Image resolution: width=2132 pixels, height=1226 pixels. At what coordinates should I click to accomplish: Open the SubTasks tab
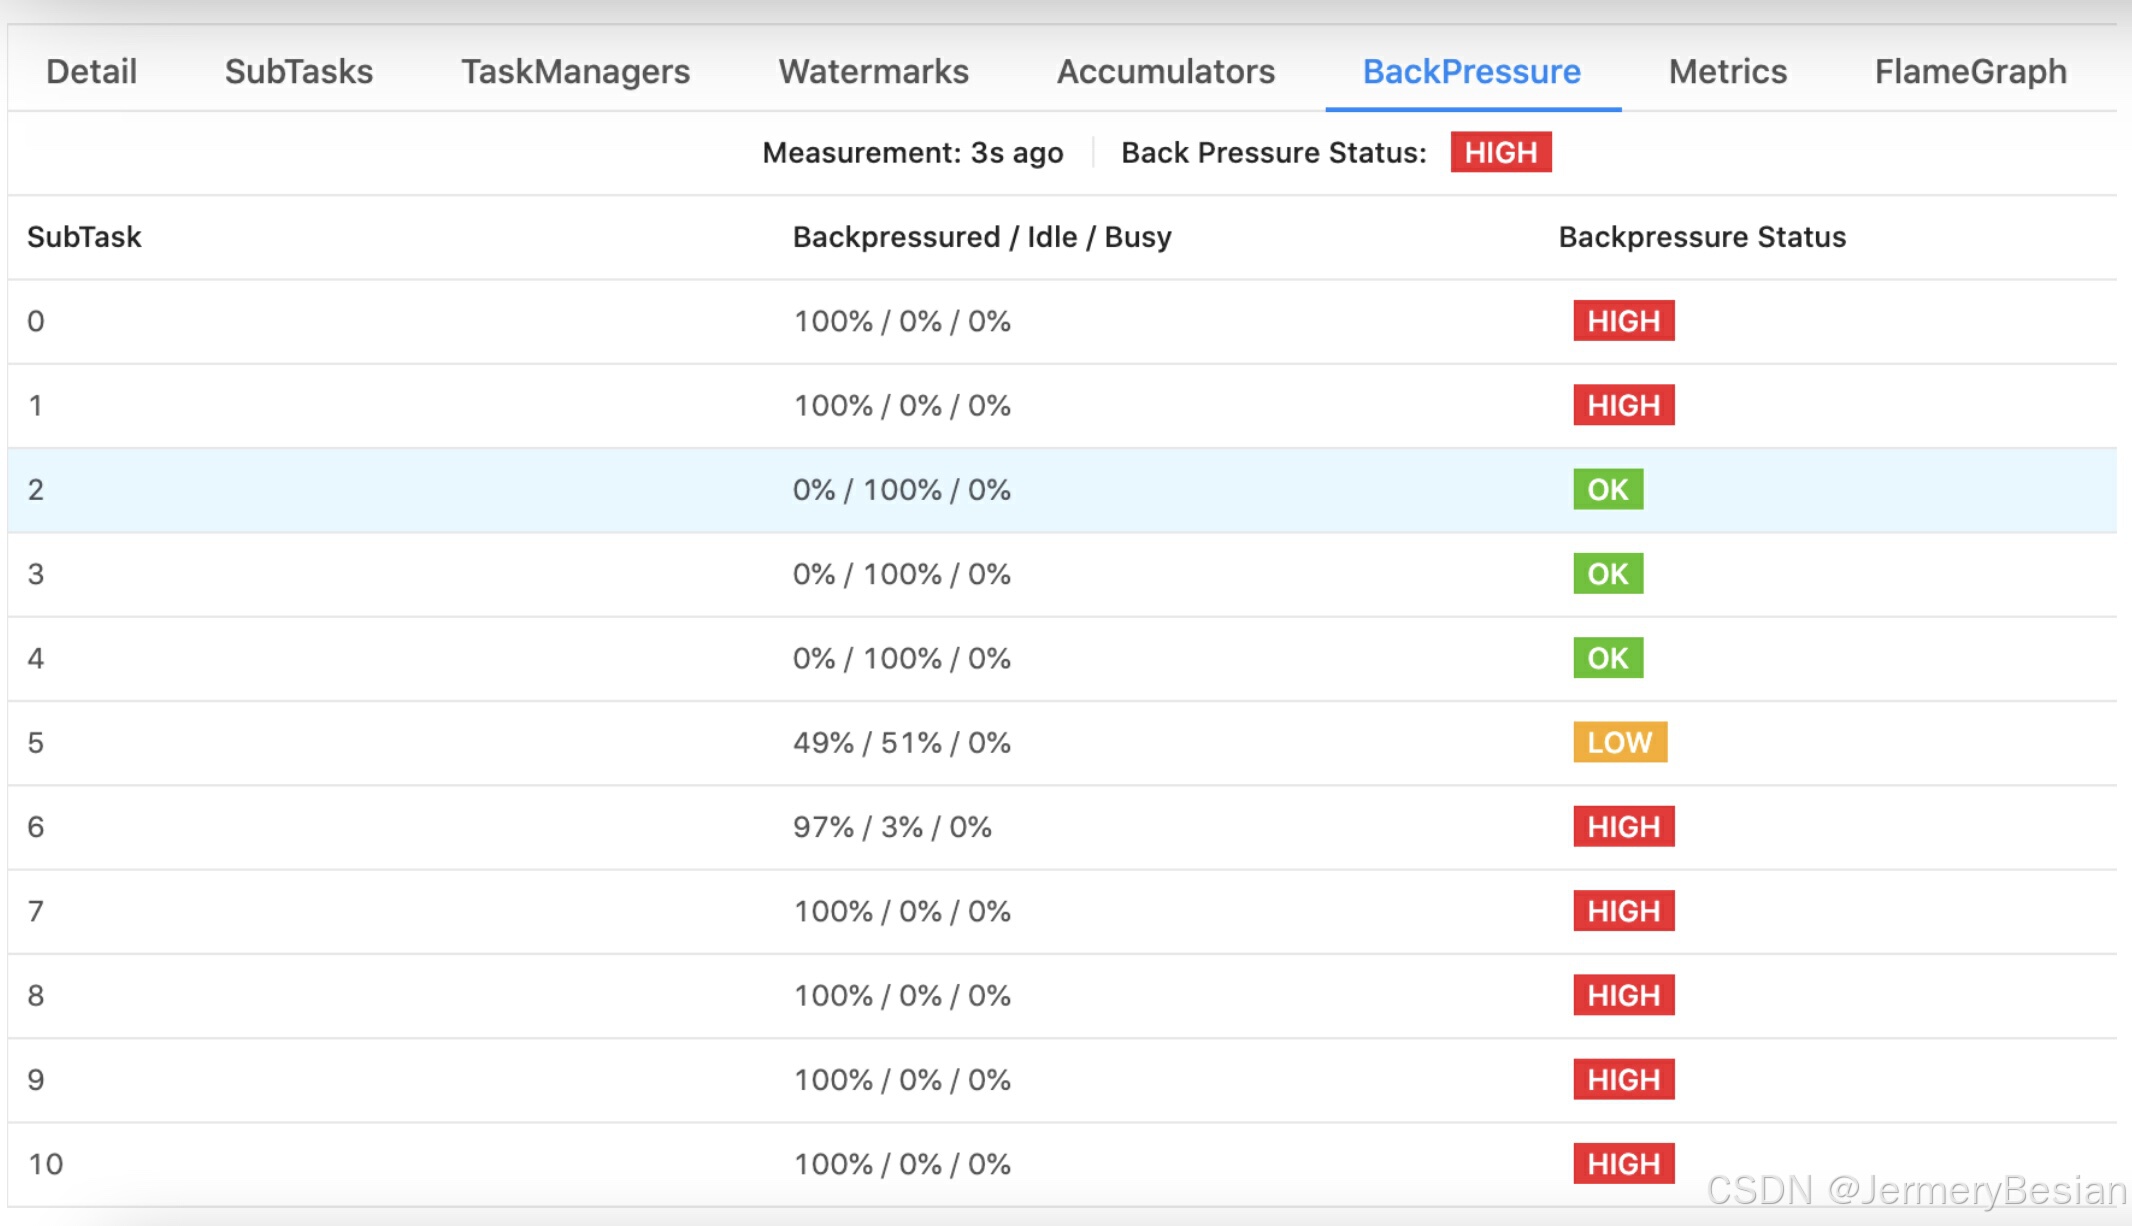(299, 71)
